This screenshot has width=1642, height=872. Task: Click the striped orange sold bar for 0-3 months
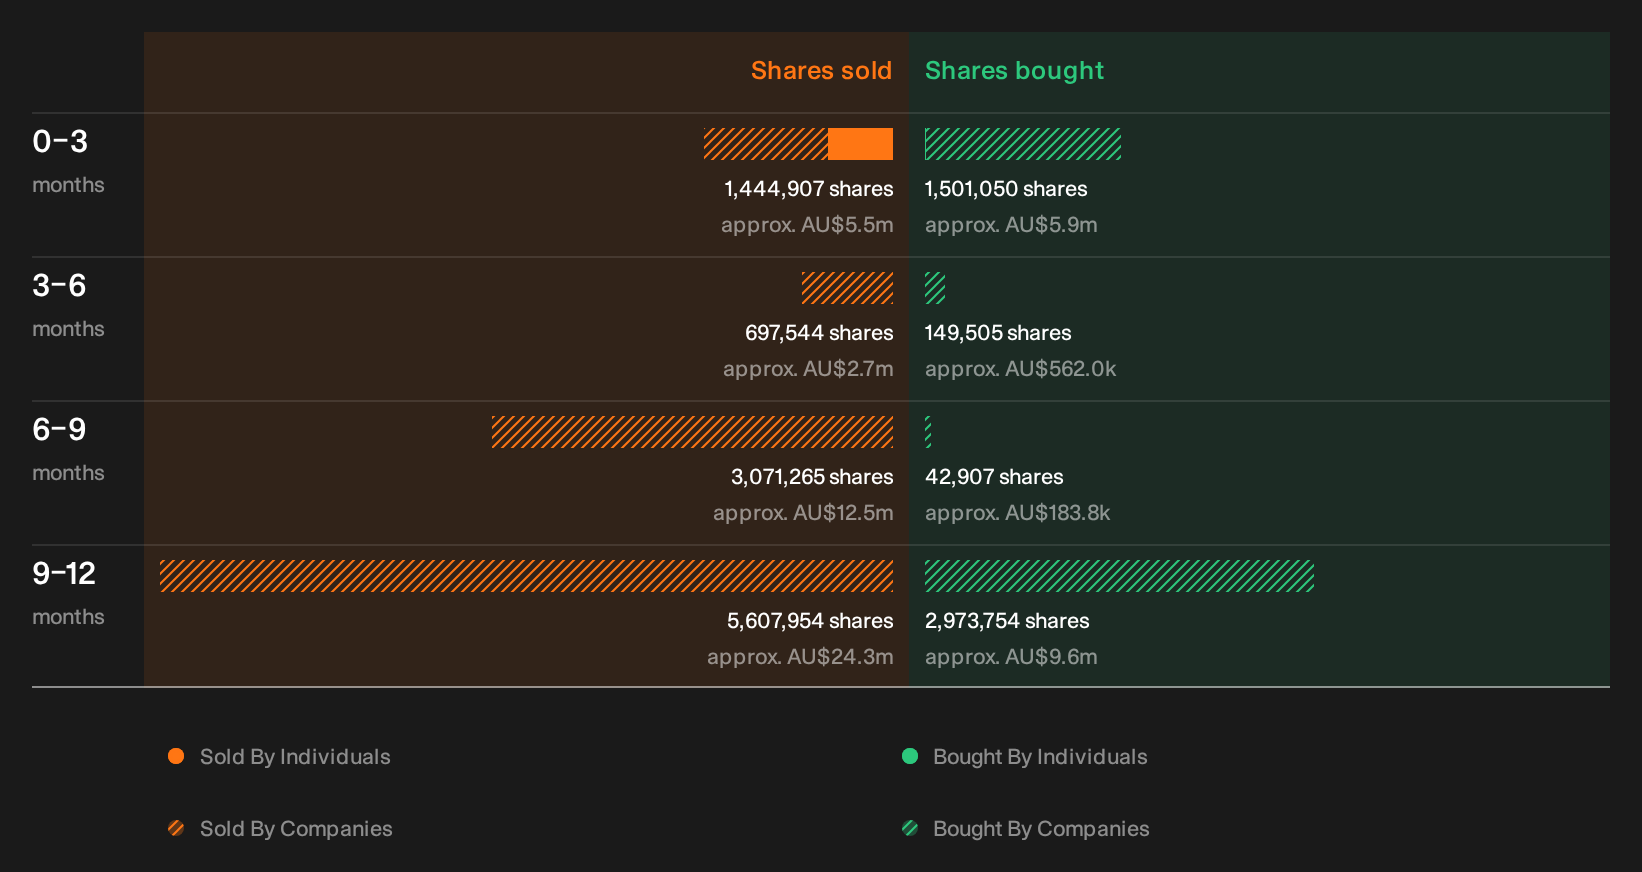[766, 144]
